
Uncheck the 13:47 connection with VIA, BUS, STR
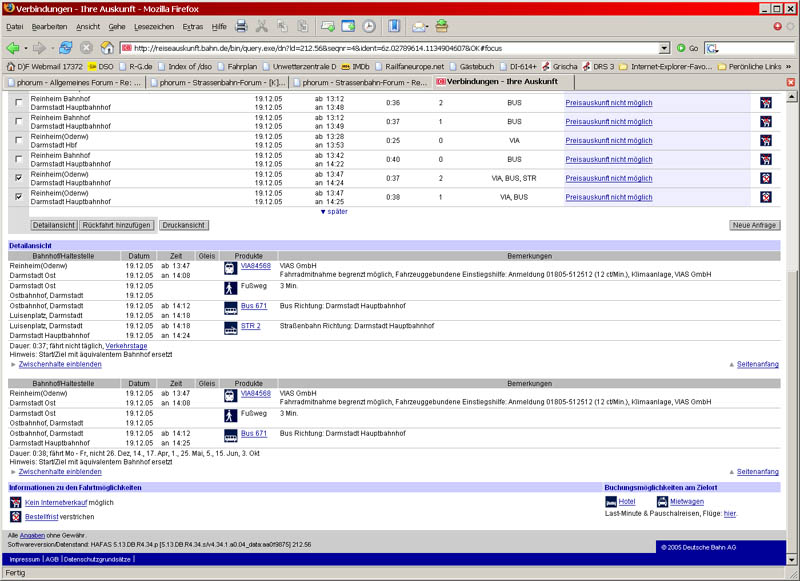coord(18,178)
